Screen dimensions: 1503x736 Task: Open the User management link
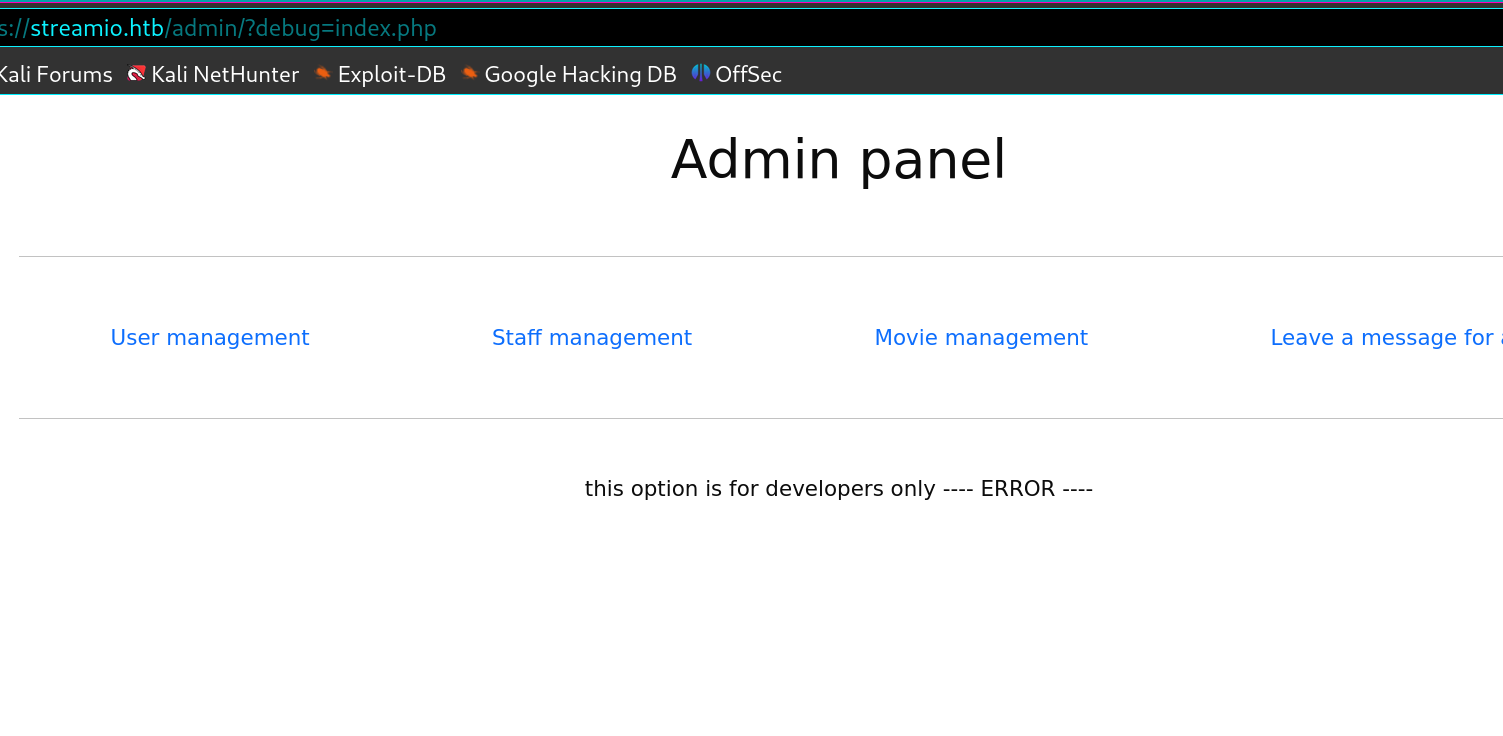(210, 338)
